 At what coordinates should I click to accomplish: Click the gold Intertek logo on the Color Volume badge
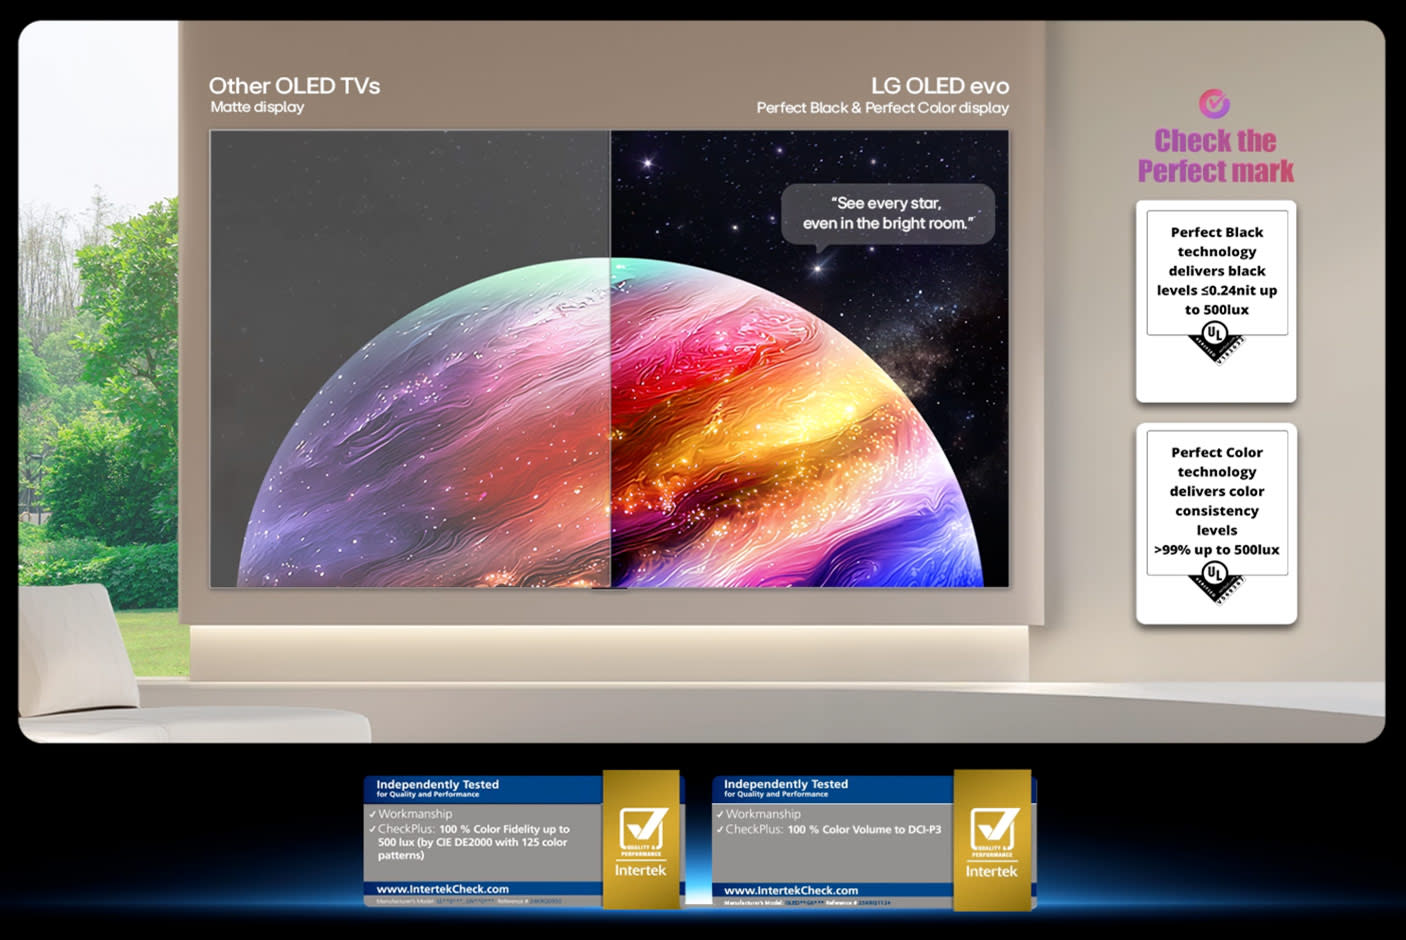tap(992, 840)
